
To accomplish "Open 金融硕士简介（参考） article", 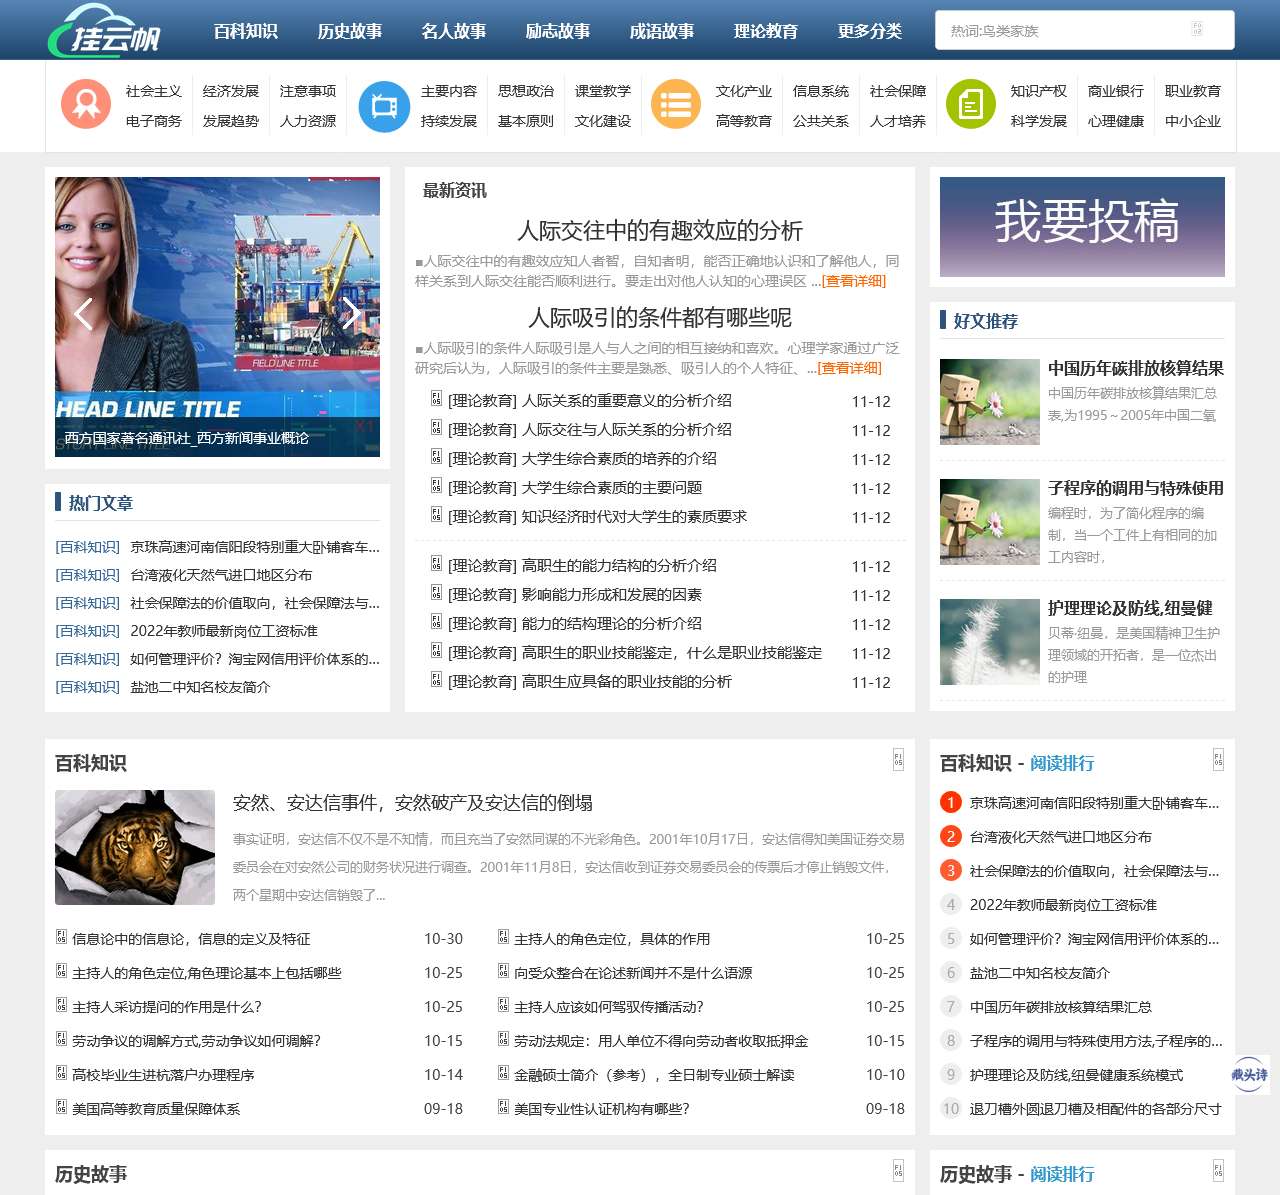I will click(654, 1075).
